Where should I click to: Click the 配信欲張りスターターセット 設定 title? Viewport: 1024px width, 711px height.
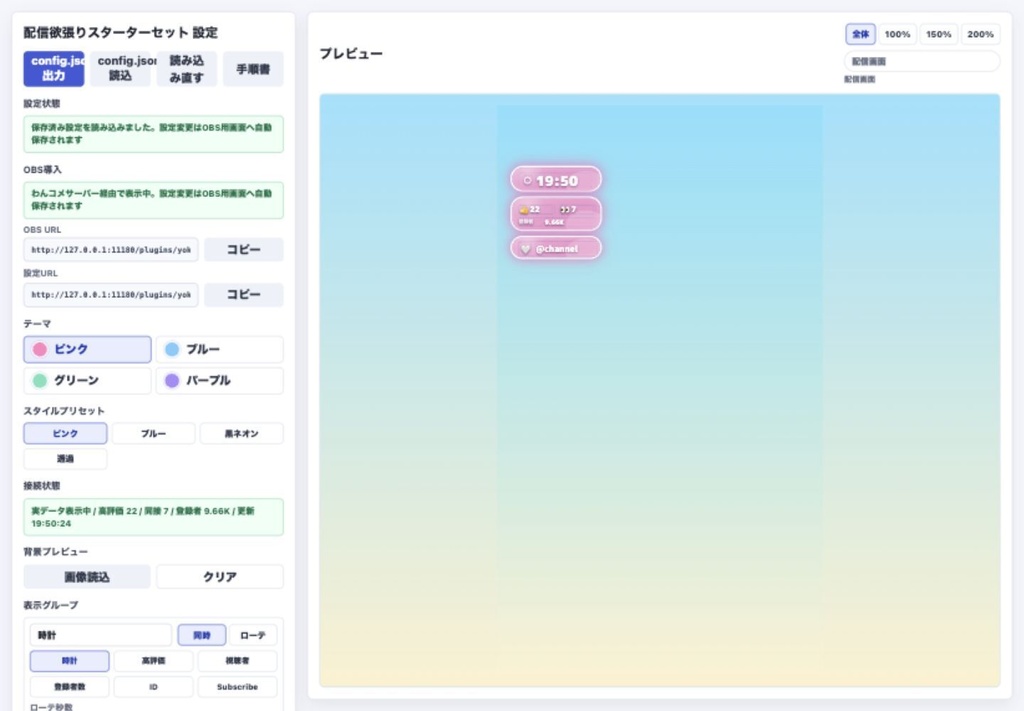pyautogui.click(x=121, y=33)
